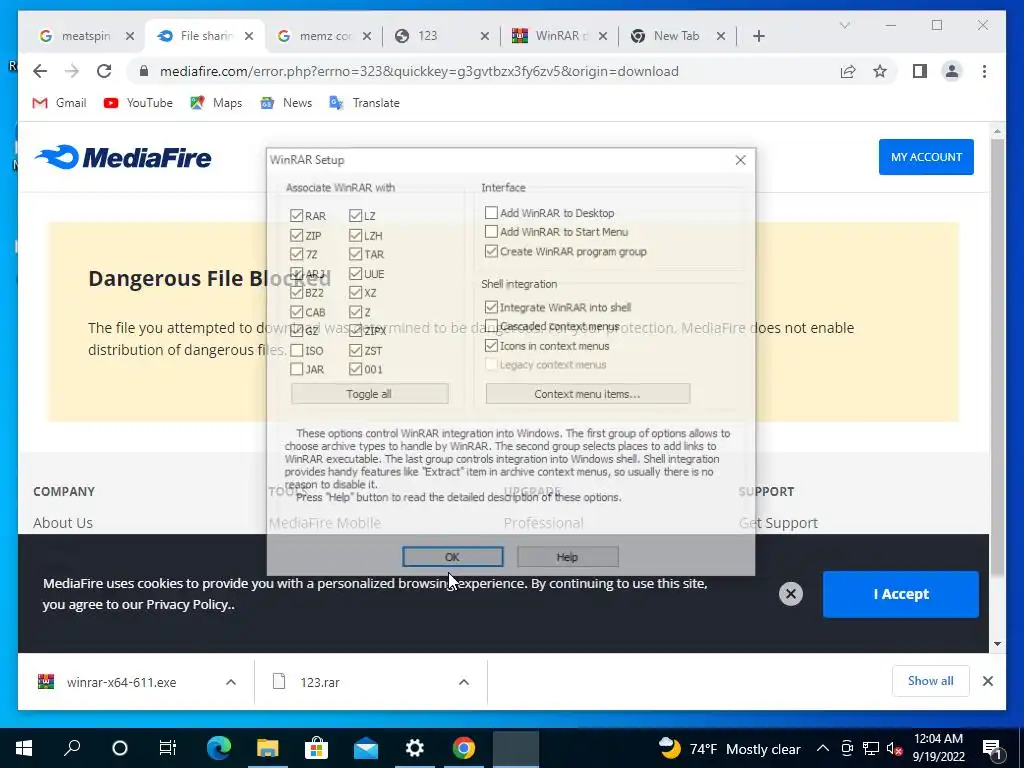Open Microsoft Edge from taskbar
This screenshot has height=768, width=1024.
click(x=219, y=748)
